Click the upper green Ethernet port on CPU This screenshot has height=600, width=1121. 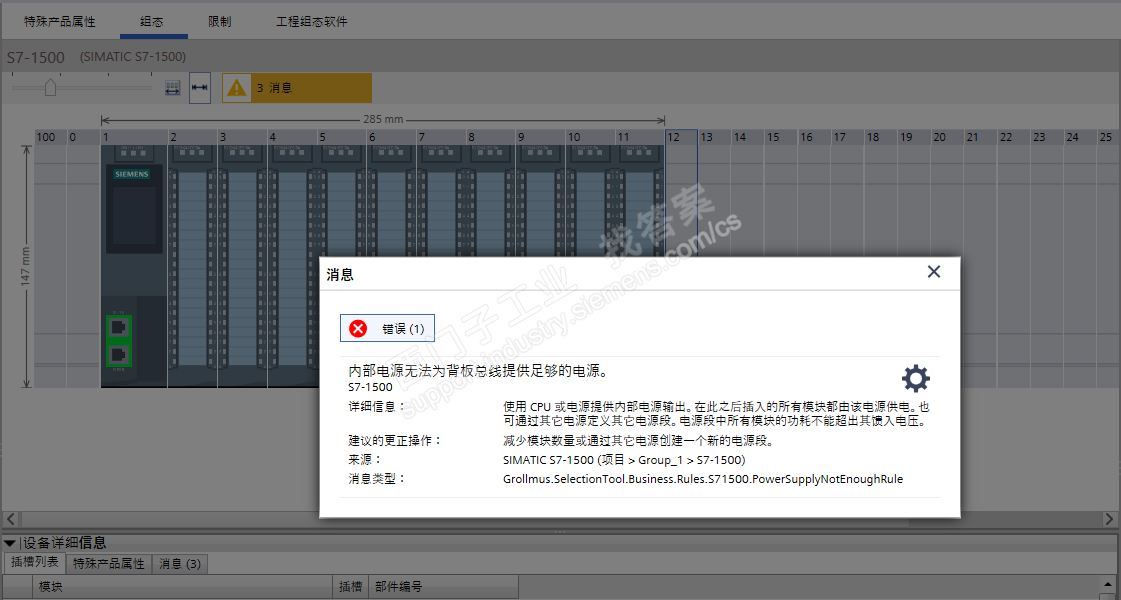point(119,328)
